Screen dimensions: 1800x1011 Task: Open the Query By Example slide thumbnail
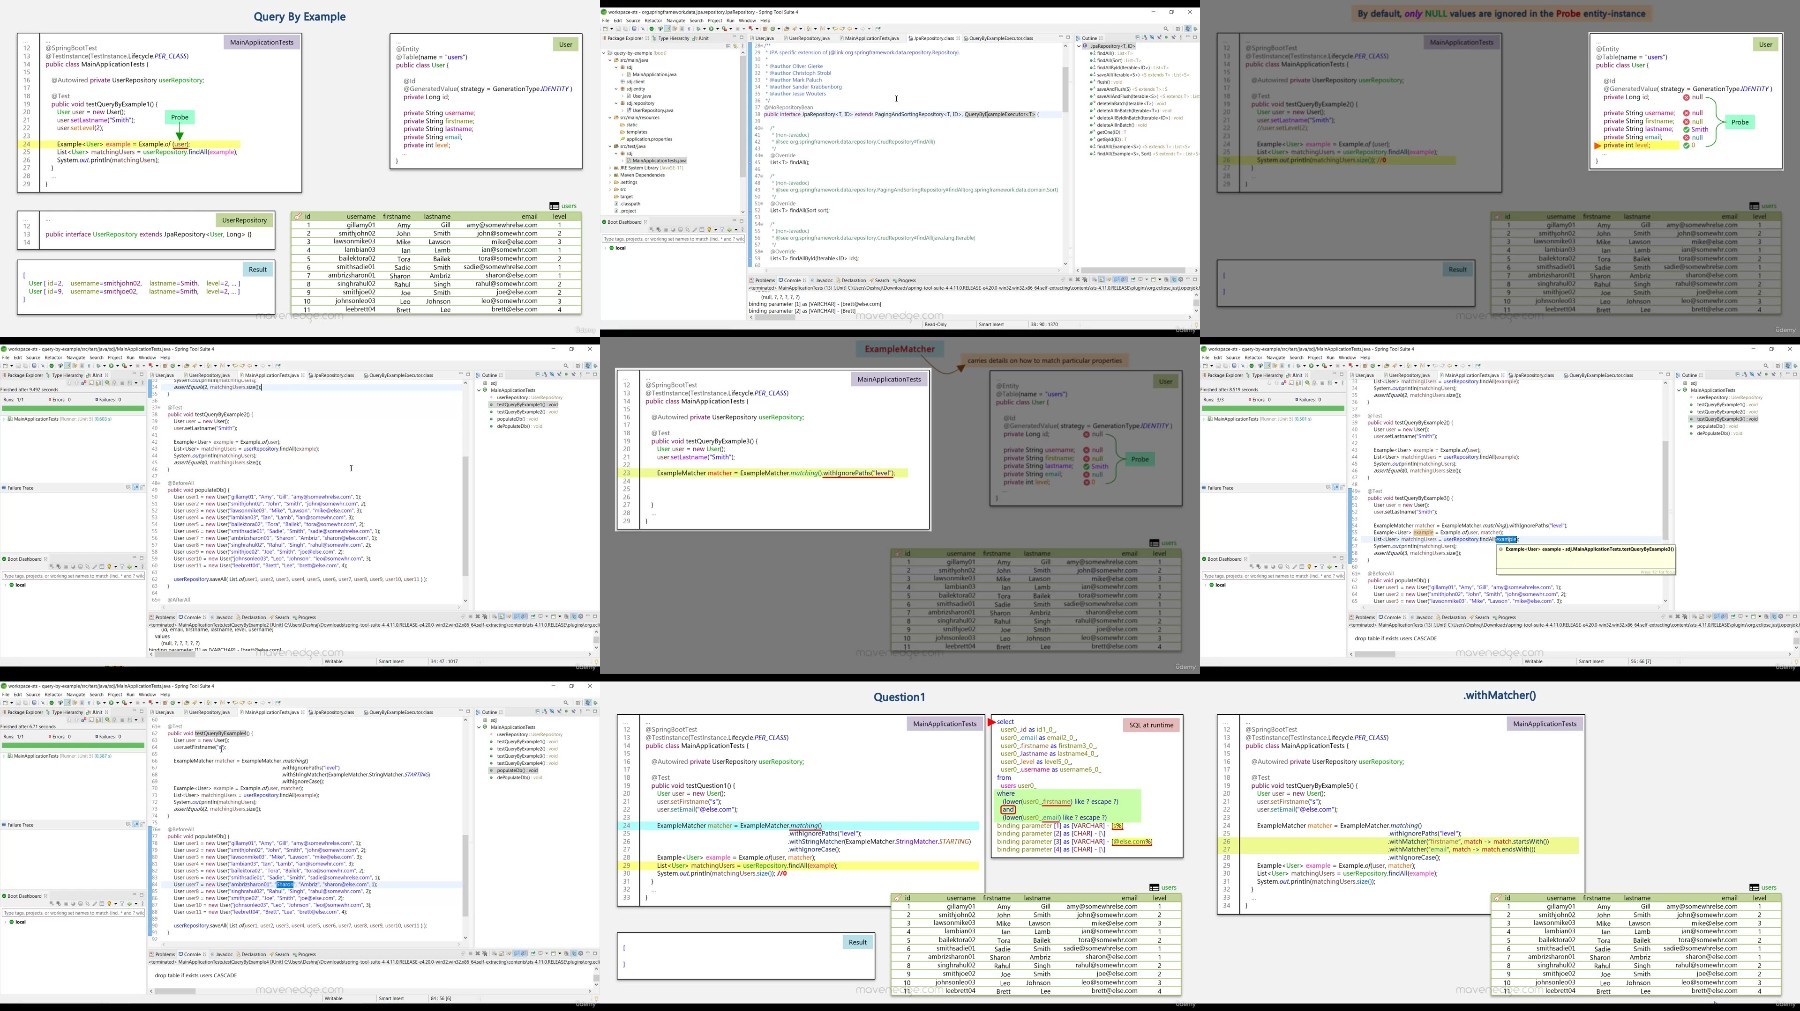click(x=300, y=168)
